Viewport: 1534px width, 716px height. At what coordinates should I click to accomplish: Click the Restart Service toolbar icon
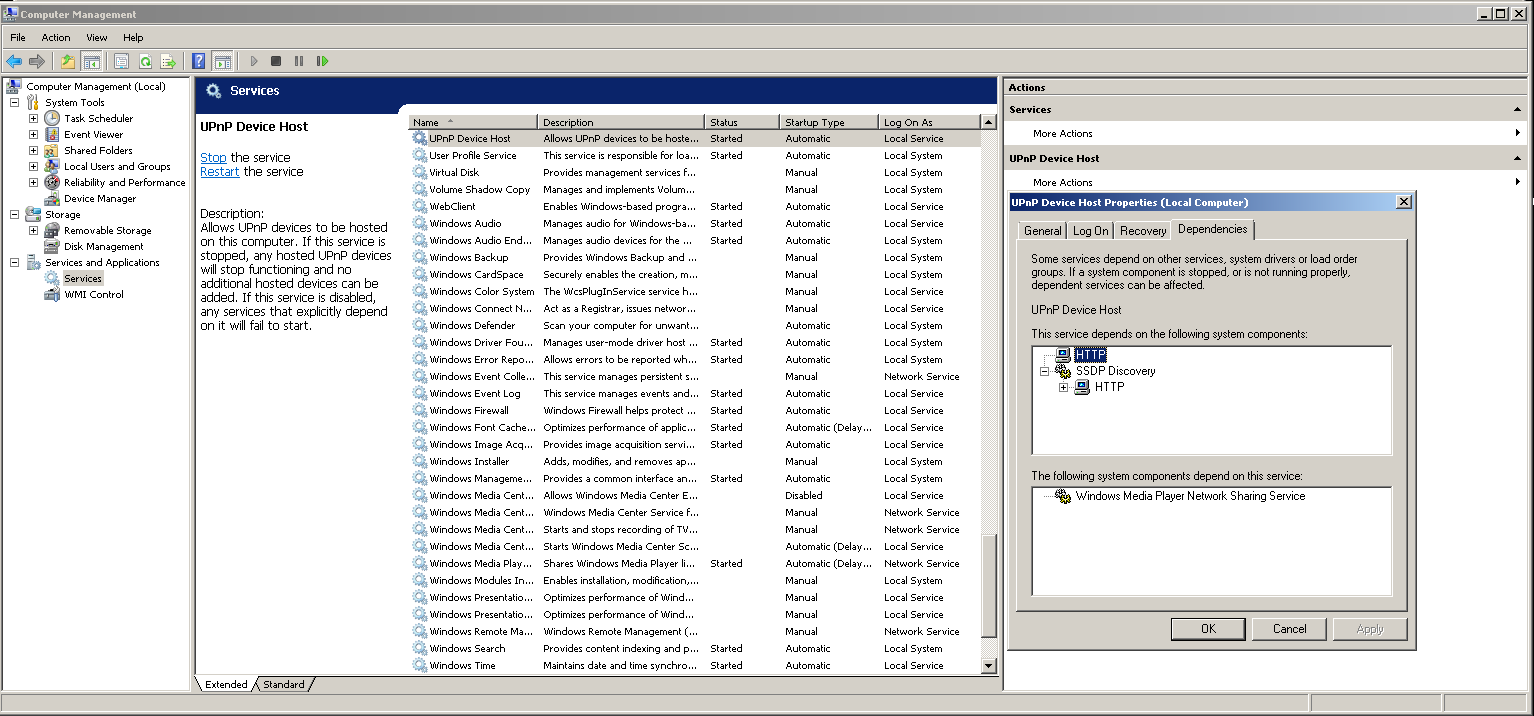[x=322, y=61]
